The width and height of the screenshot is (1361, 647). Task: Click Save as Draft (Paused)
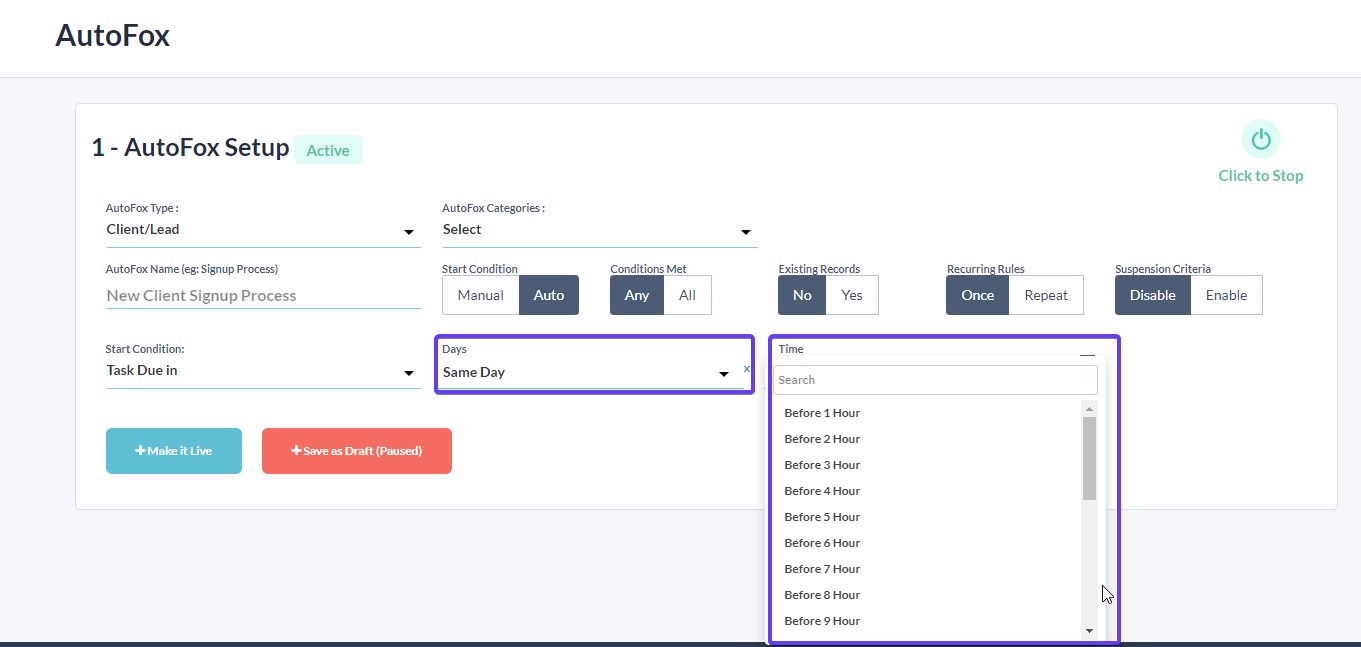tap(356, 450)
